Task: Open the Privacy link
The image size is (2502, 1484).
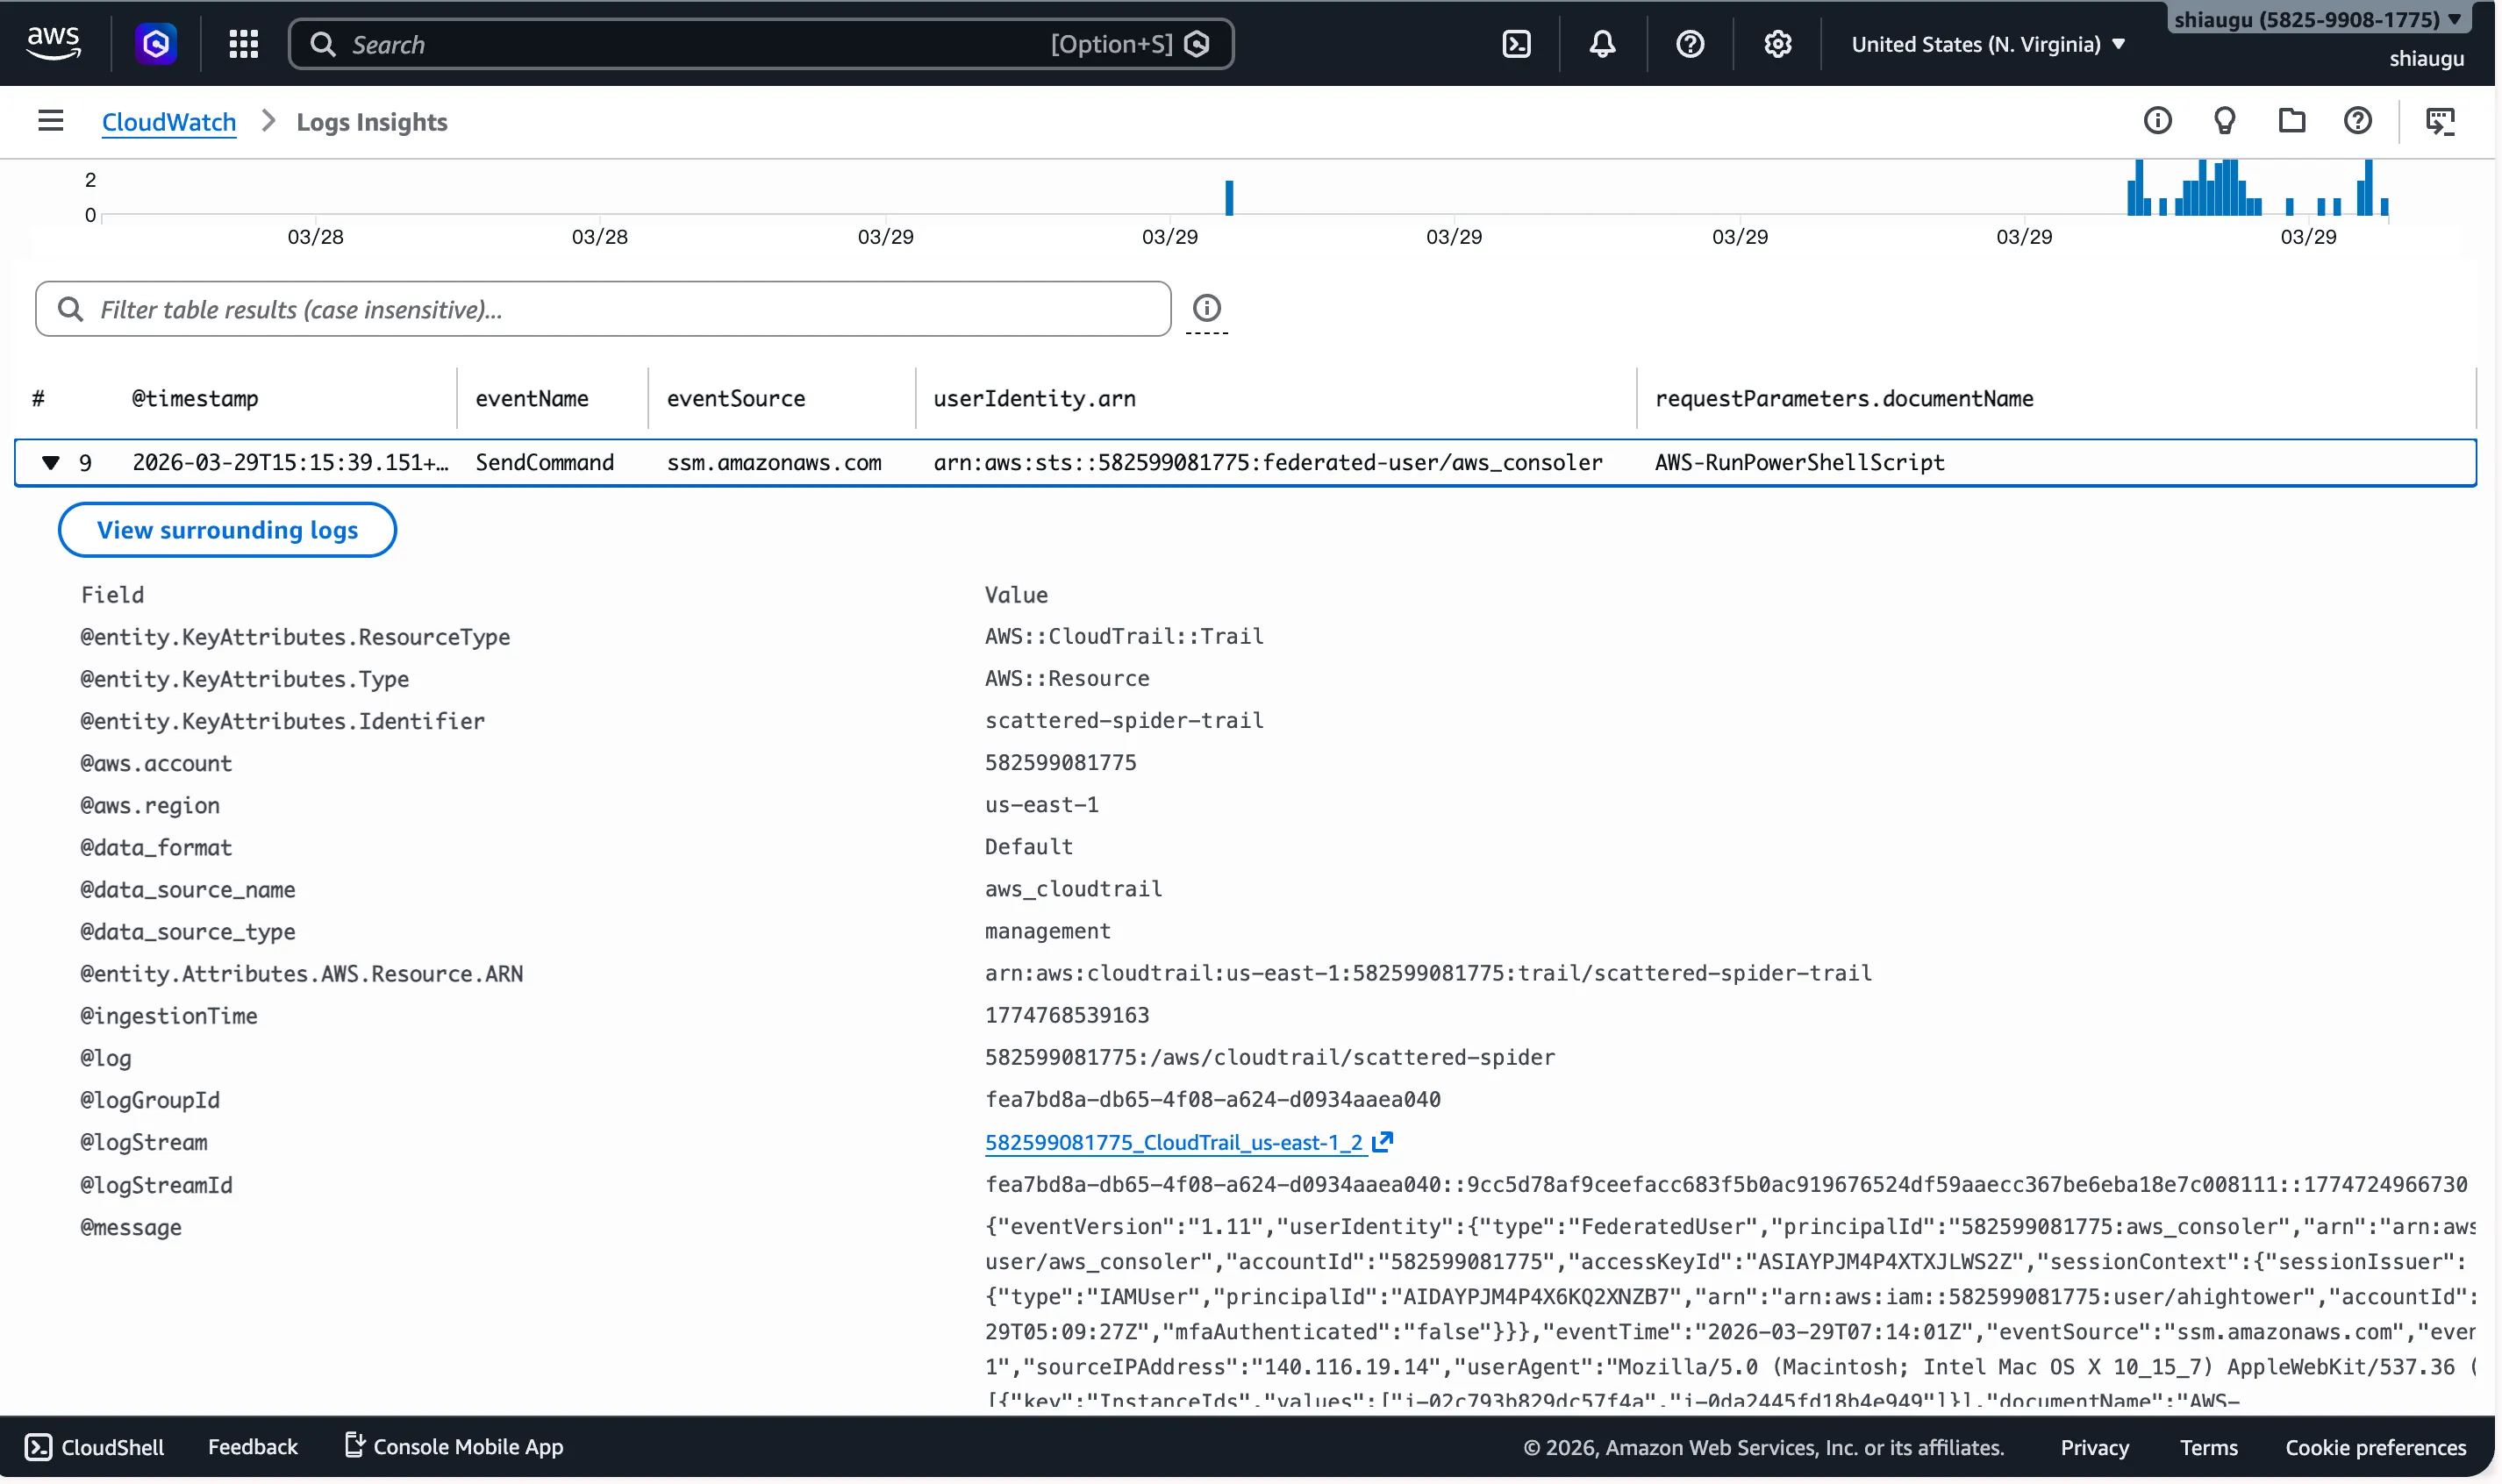Action: coord(2094,1447)
